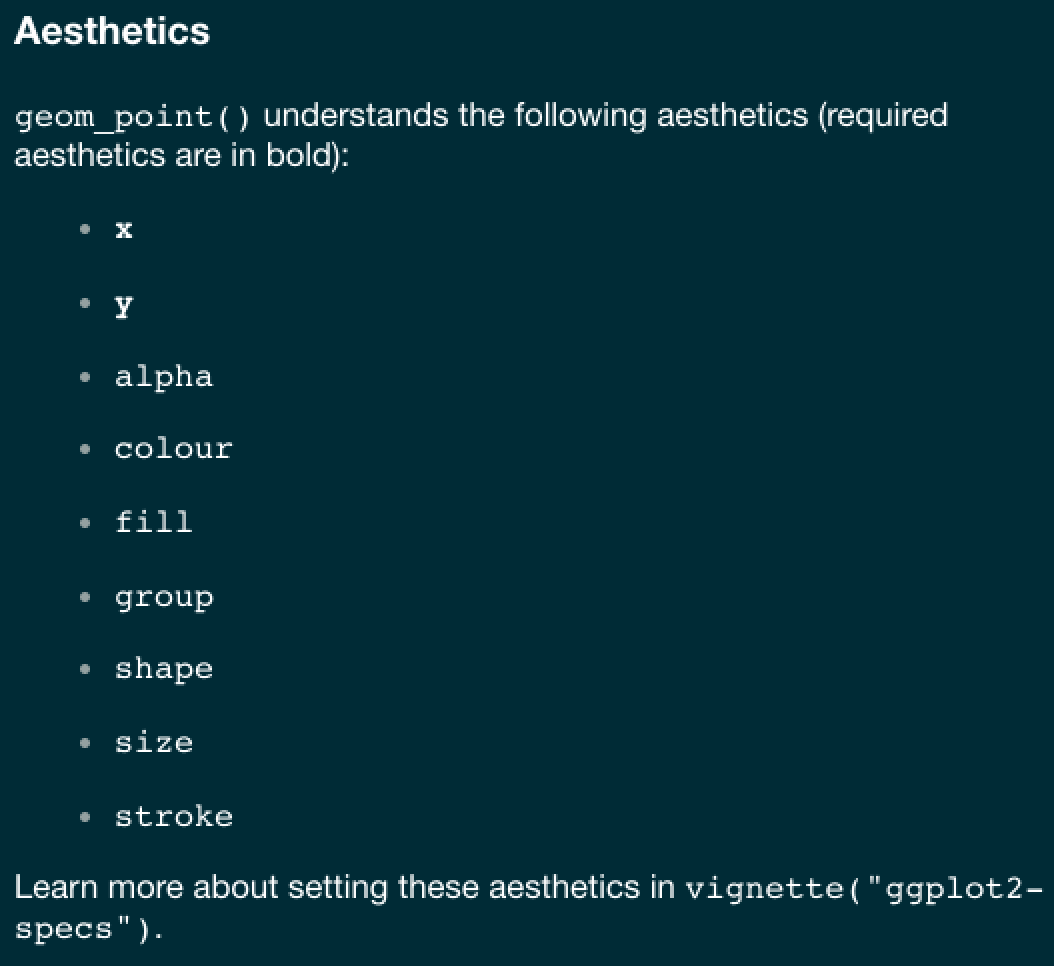Viewport: 1054px width, 966px height.
Task: Click the bold x aesthetic item
Action: click(x=124, y=230)
